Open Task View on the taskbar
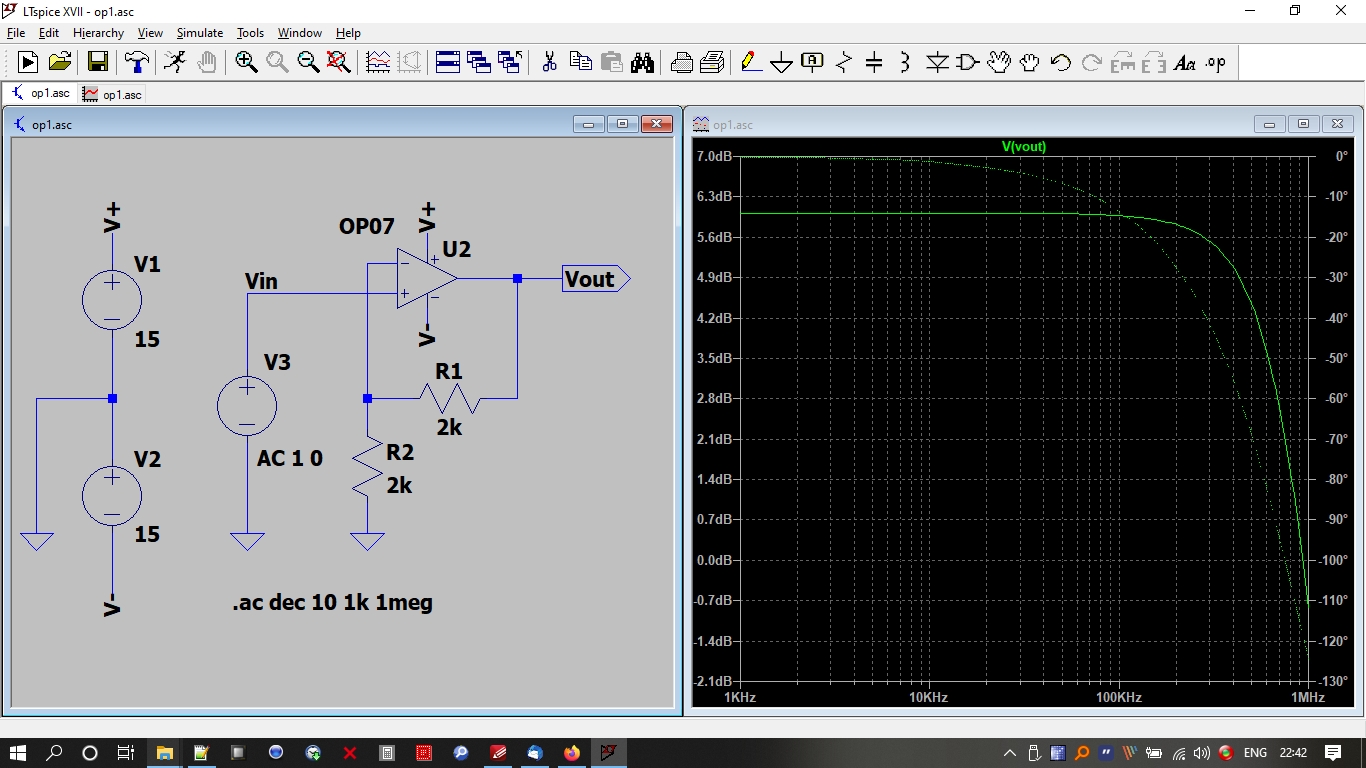Image resolution: width=1366 pixels, height=768 pixels. (x=126, y=753)
